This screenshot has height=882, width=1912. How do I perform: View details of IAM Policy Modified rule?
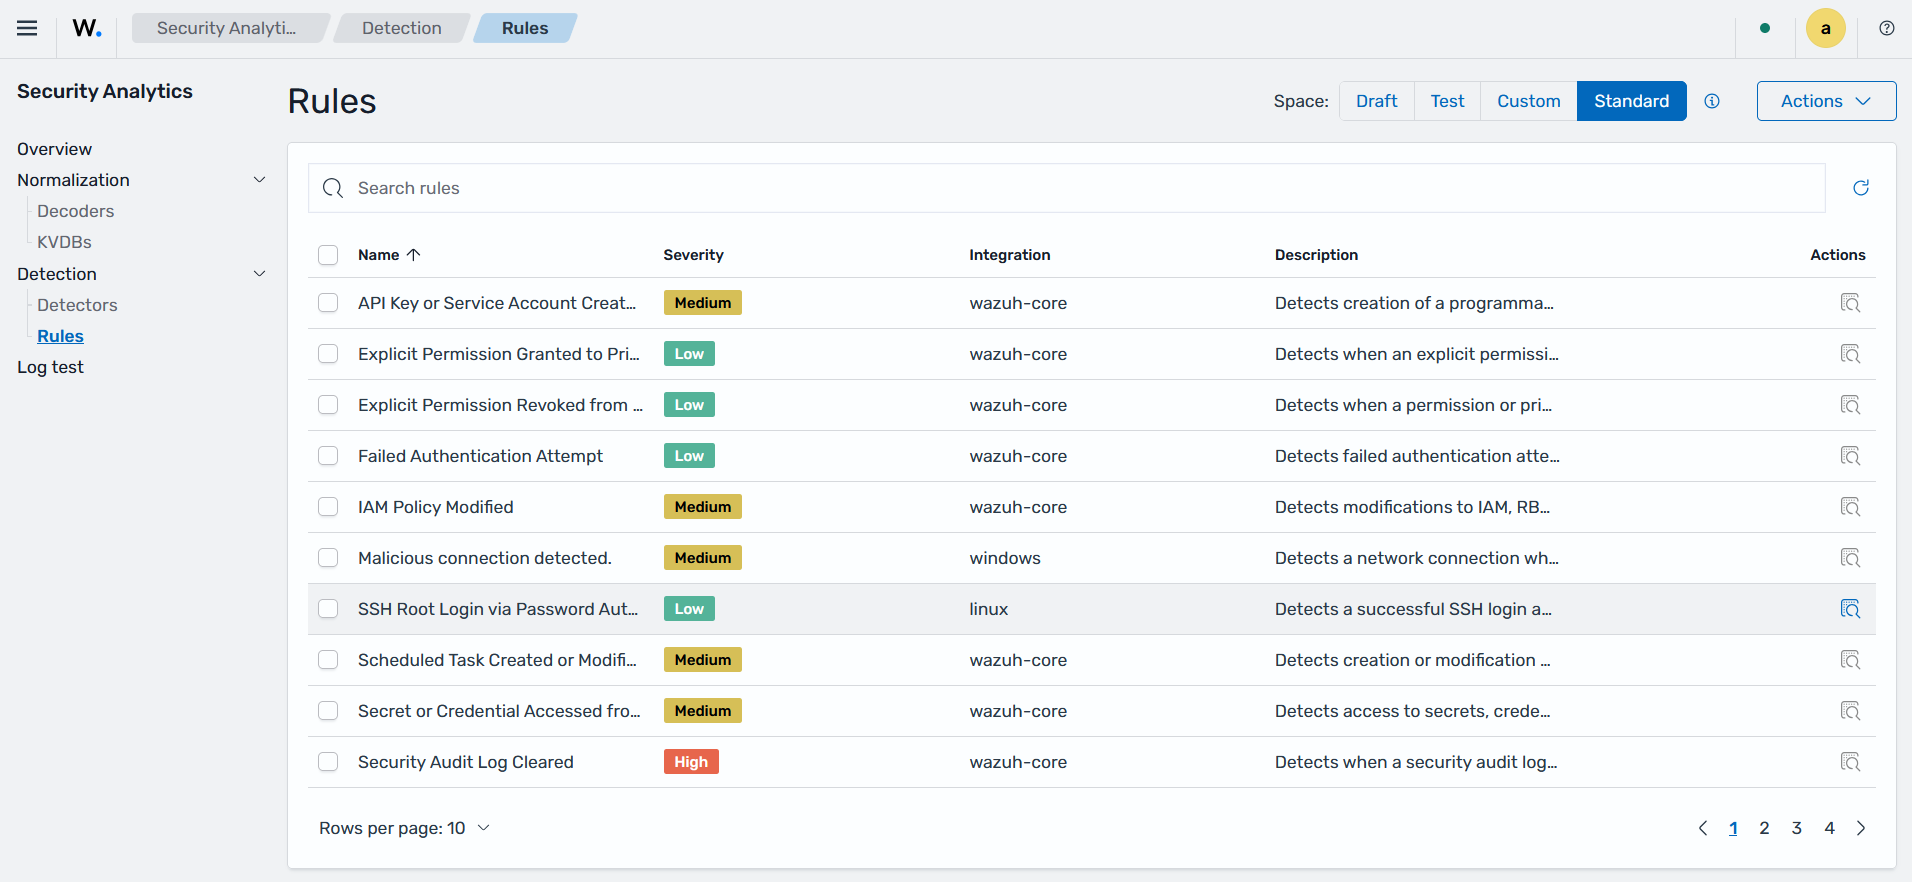pos(1850,507)
